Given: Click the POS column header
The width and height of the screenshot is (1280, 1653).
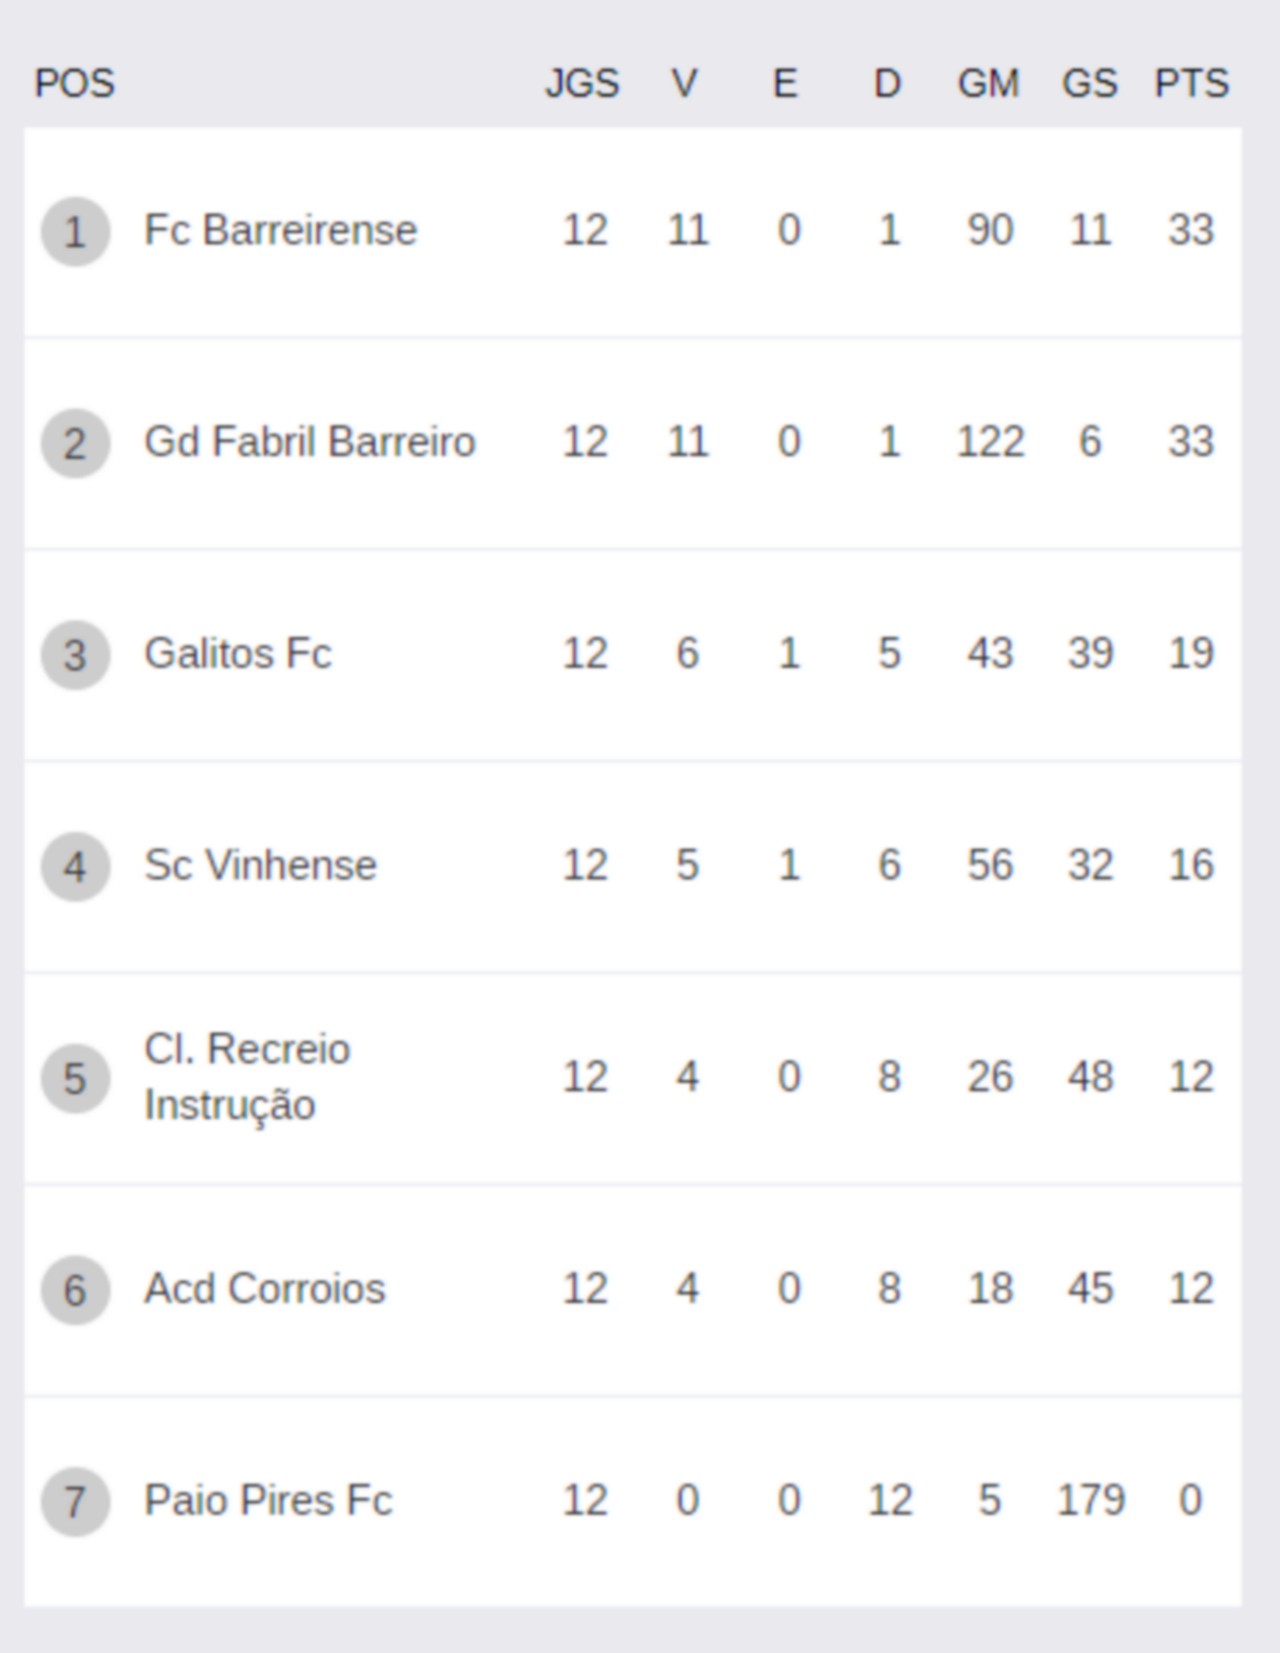Looking at the screenshot, I should [x=75, y=83].
